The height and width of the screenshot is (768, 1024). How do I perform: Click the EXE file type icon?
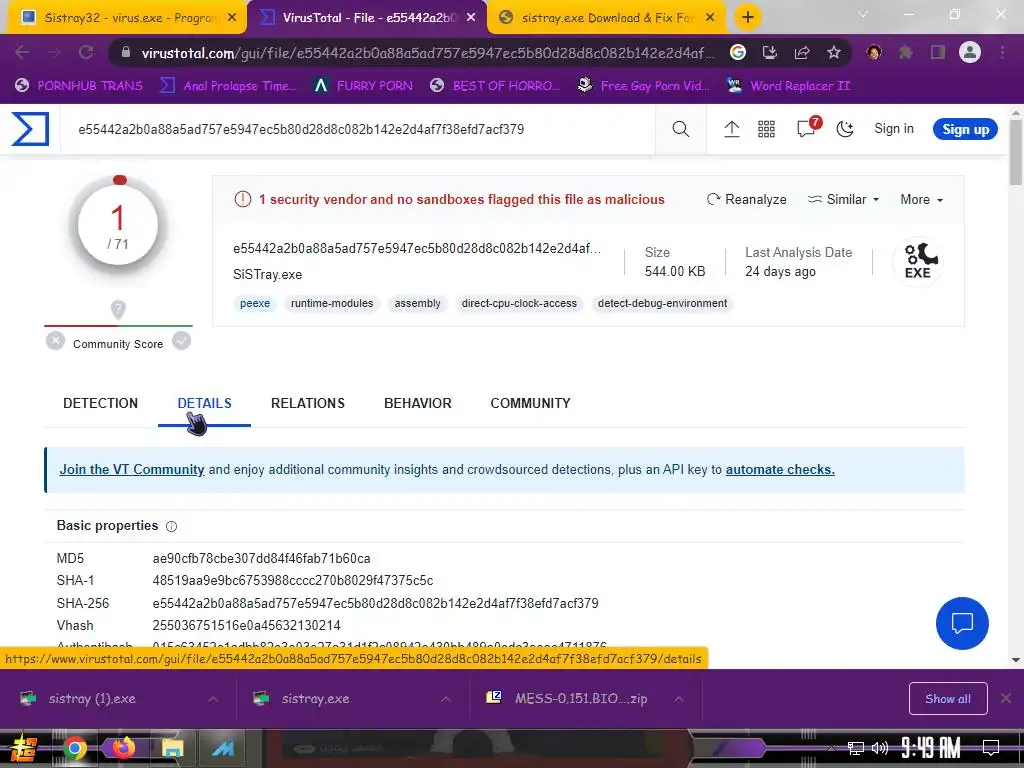(918, 261)
